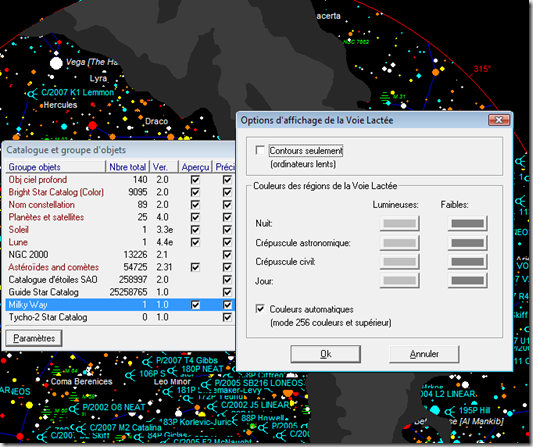Click Annuler to cancel the dialog
This screenshot has height=447, width=533.
424,354
